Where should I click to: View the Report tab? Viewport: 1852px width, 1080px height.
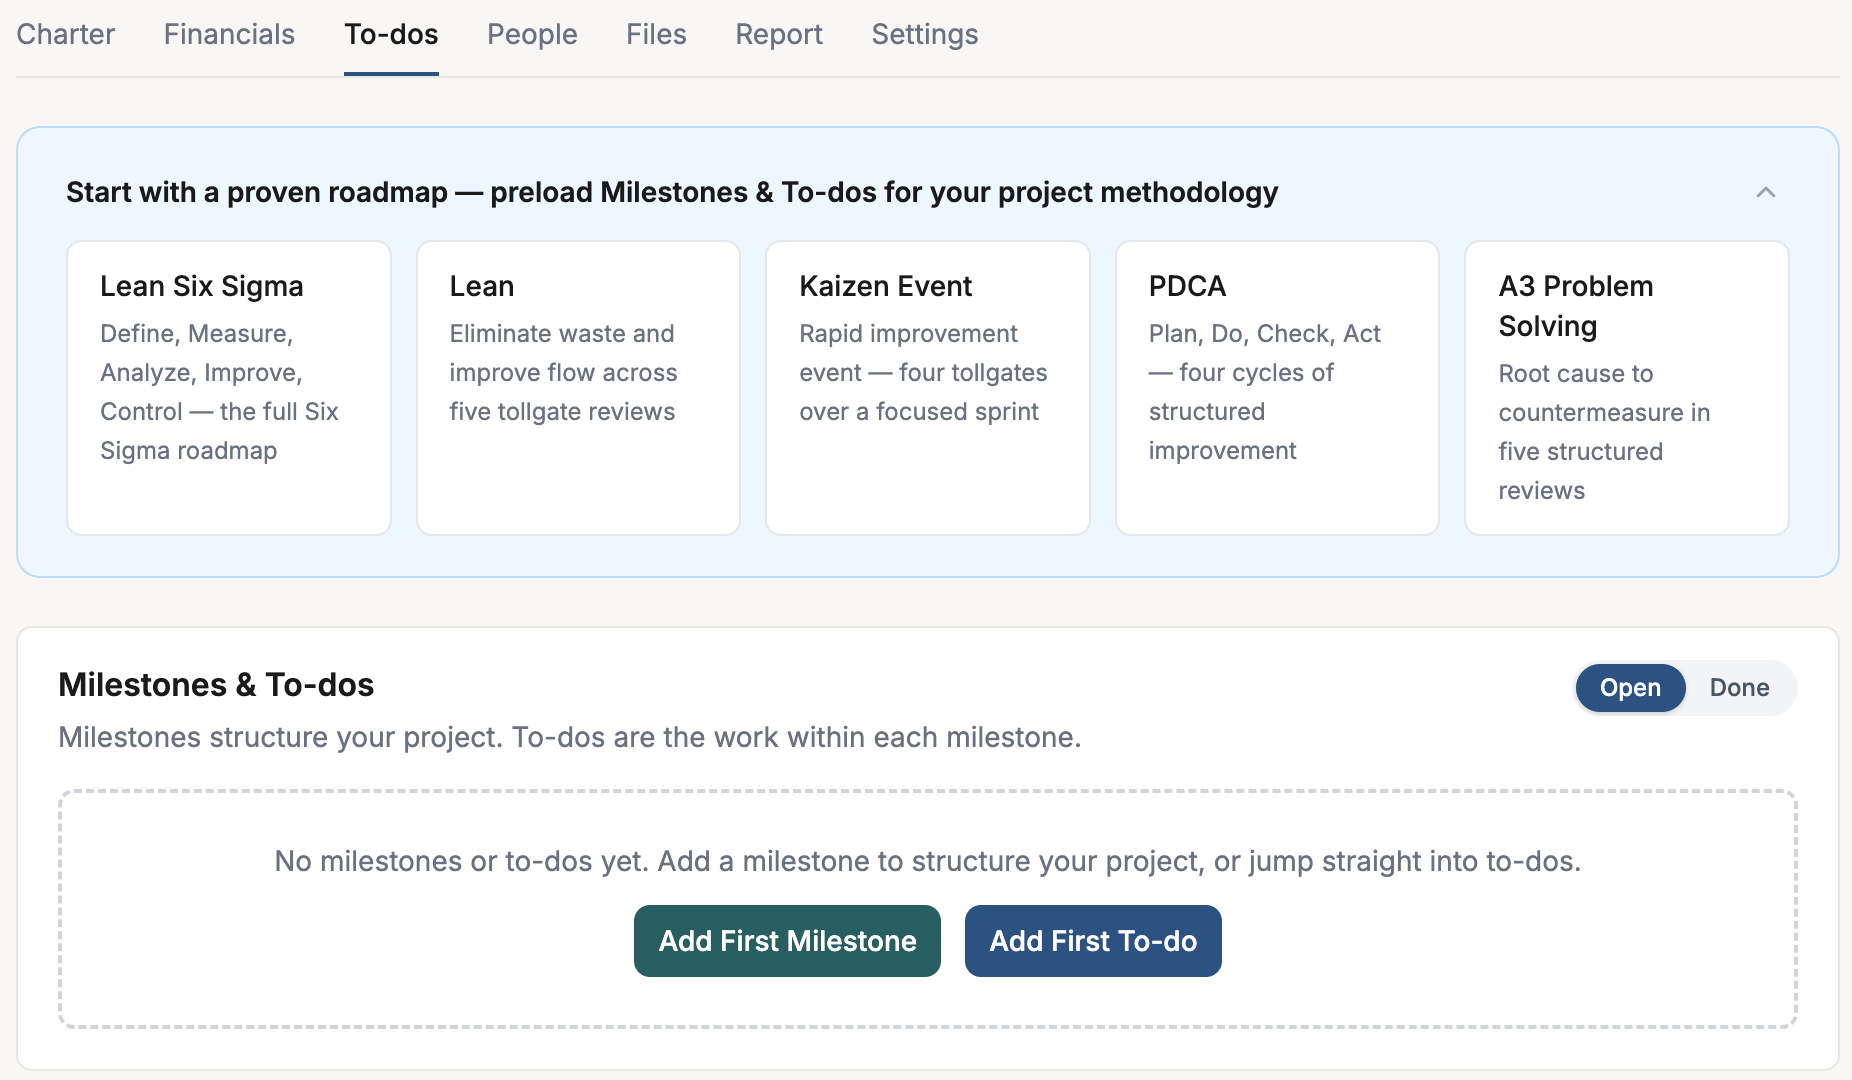point(779,34)
